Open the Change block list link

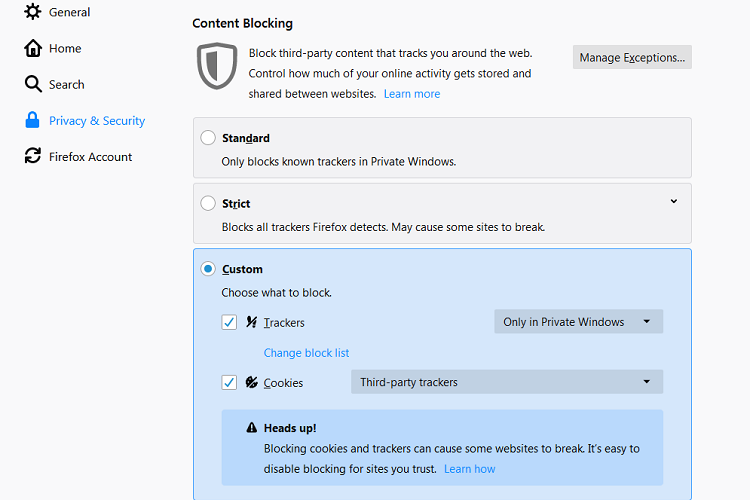tap(306, 353)
